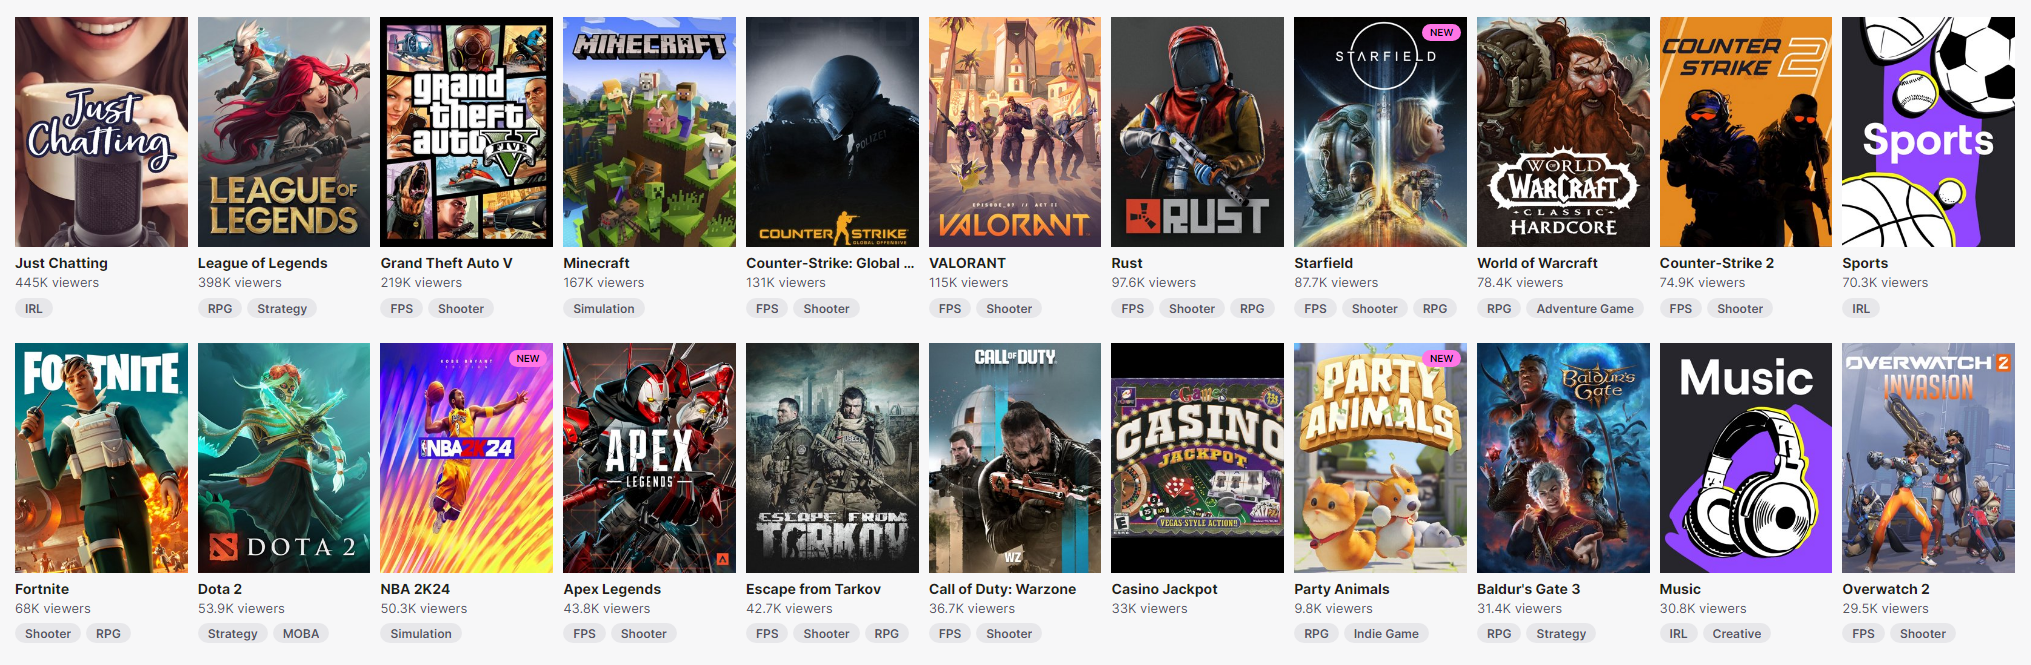Select the Adventure Game tag
2031x665 pixels.
(x=1585, y=309)
